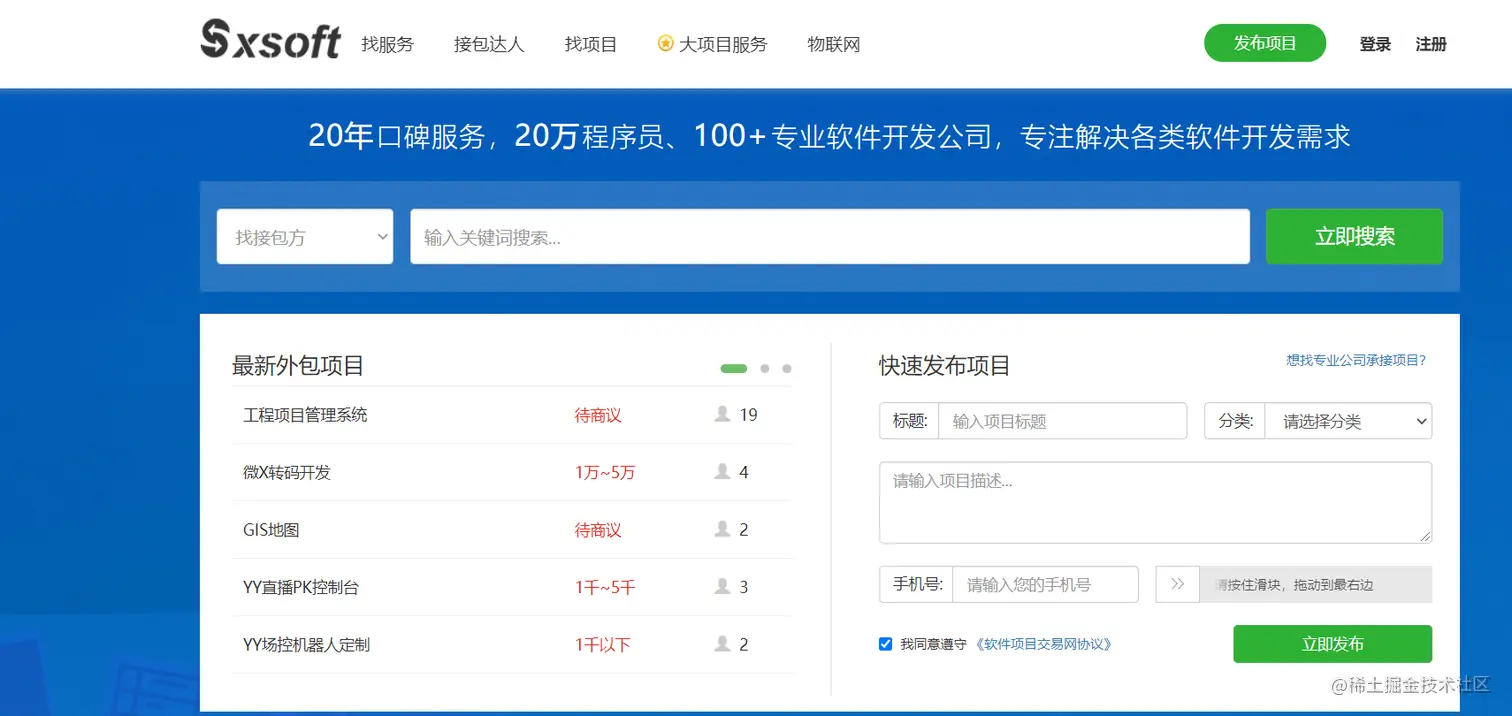Click the 立即发布 button

pos(1332,644)
